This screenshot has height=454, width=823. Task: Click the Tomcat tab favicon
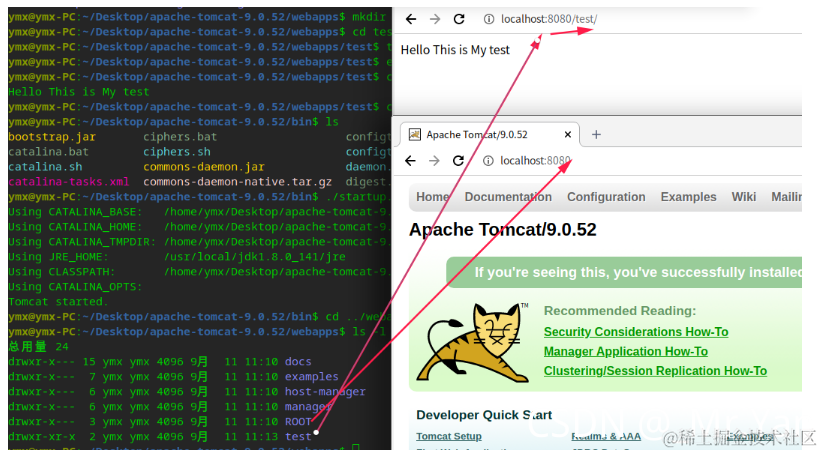(415, 134)
